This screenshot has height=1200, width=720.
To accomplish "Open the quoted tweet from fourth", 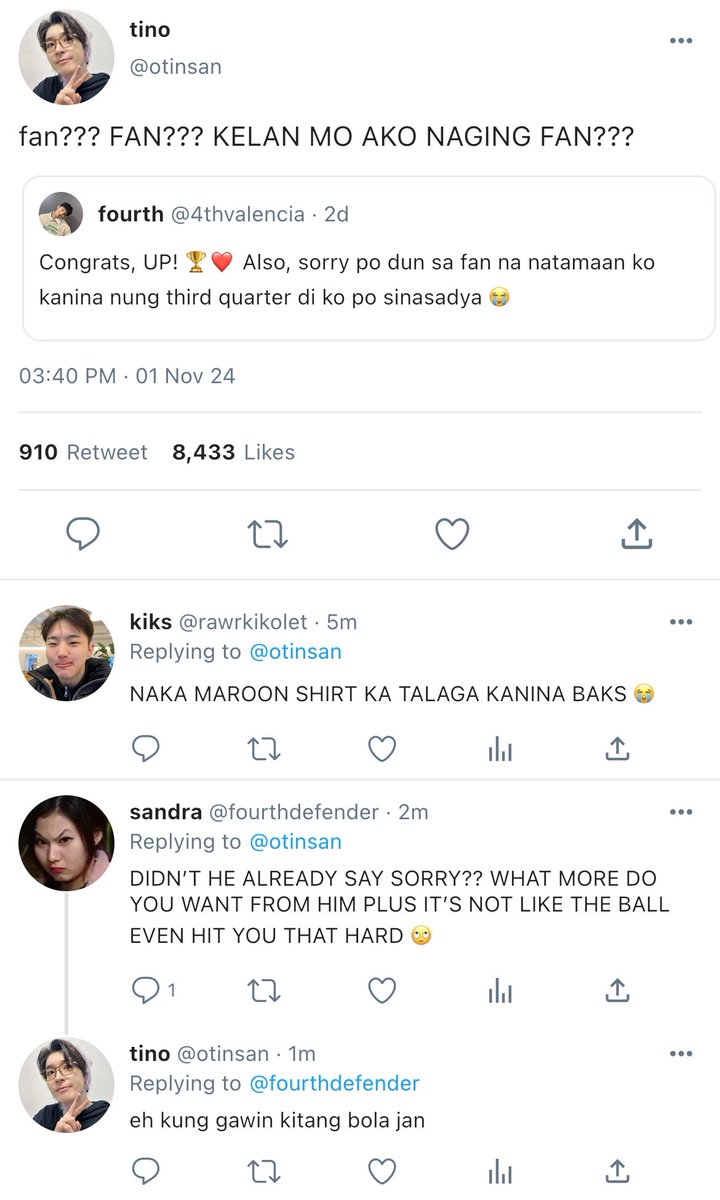I will coord(369,259).
